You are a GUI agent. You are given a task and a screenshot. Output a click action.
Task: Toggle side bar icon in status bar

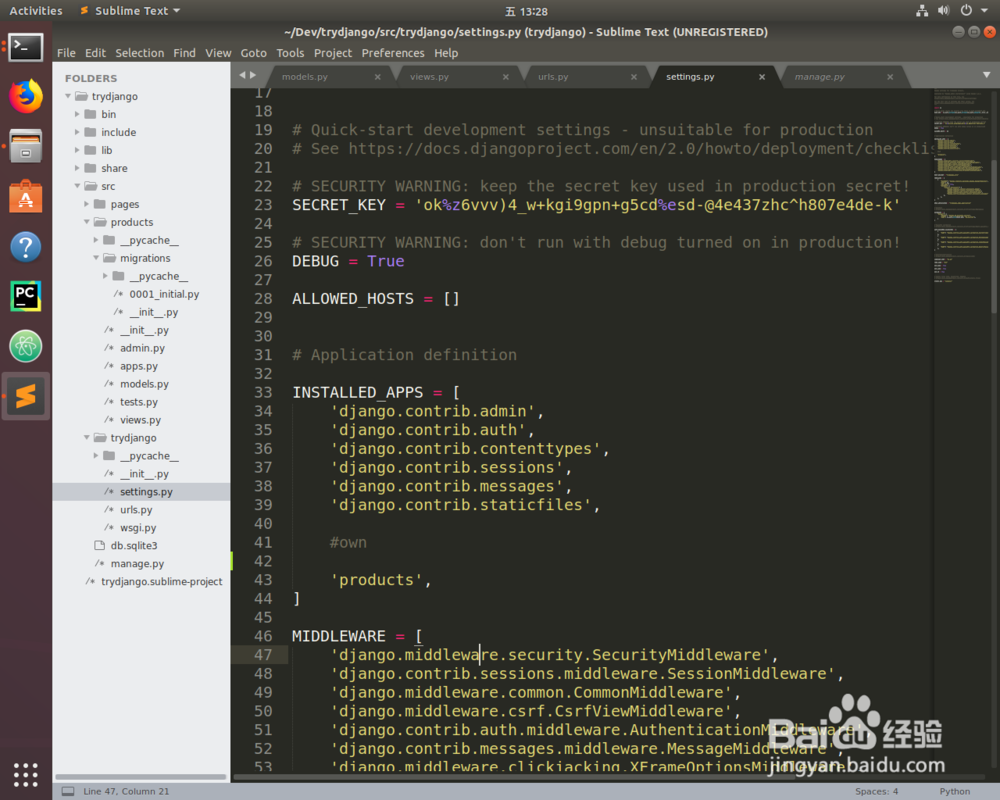coord(68,791)
